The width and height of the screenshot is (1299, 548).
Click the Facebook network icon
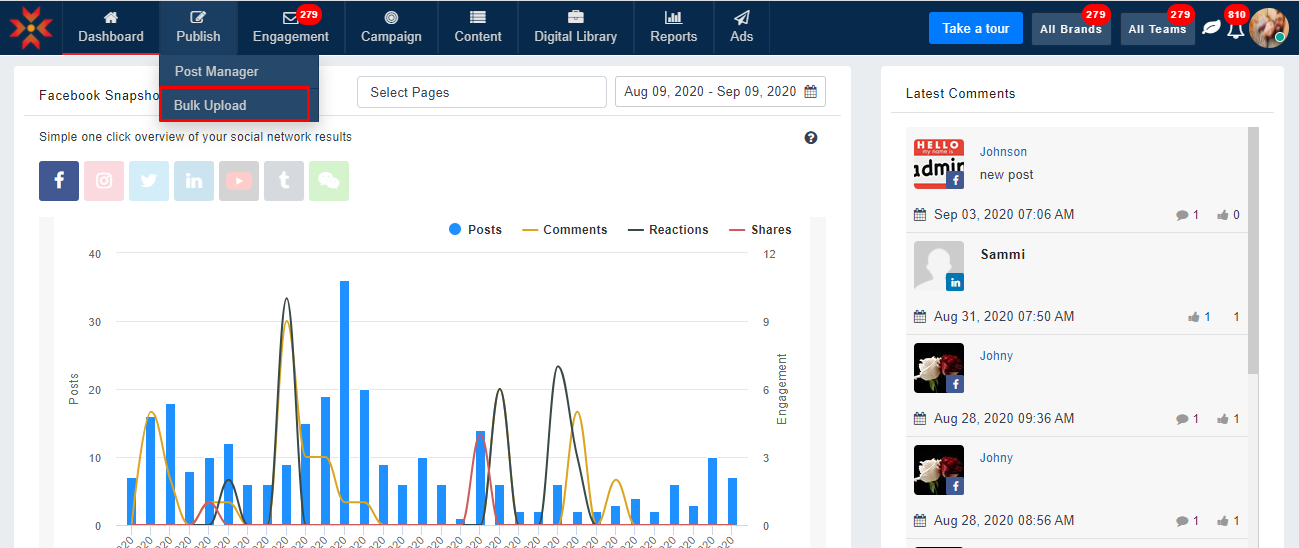pyautogui.click(x=59, y=181)
